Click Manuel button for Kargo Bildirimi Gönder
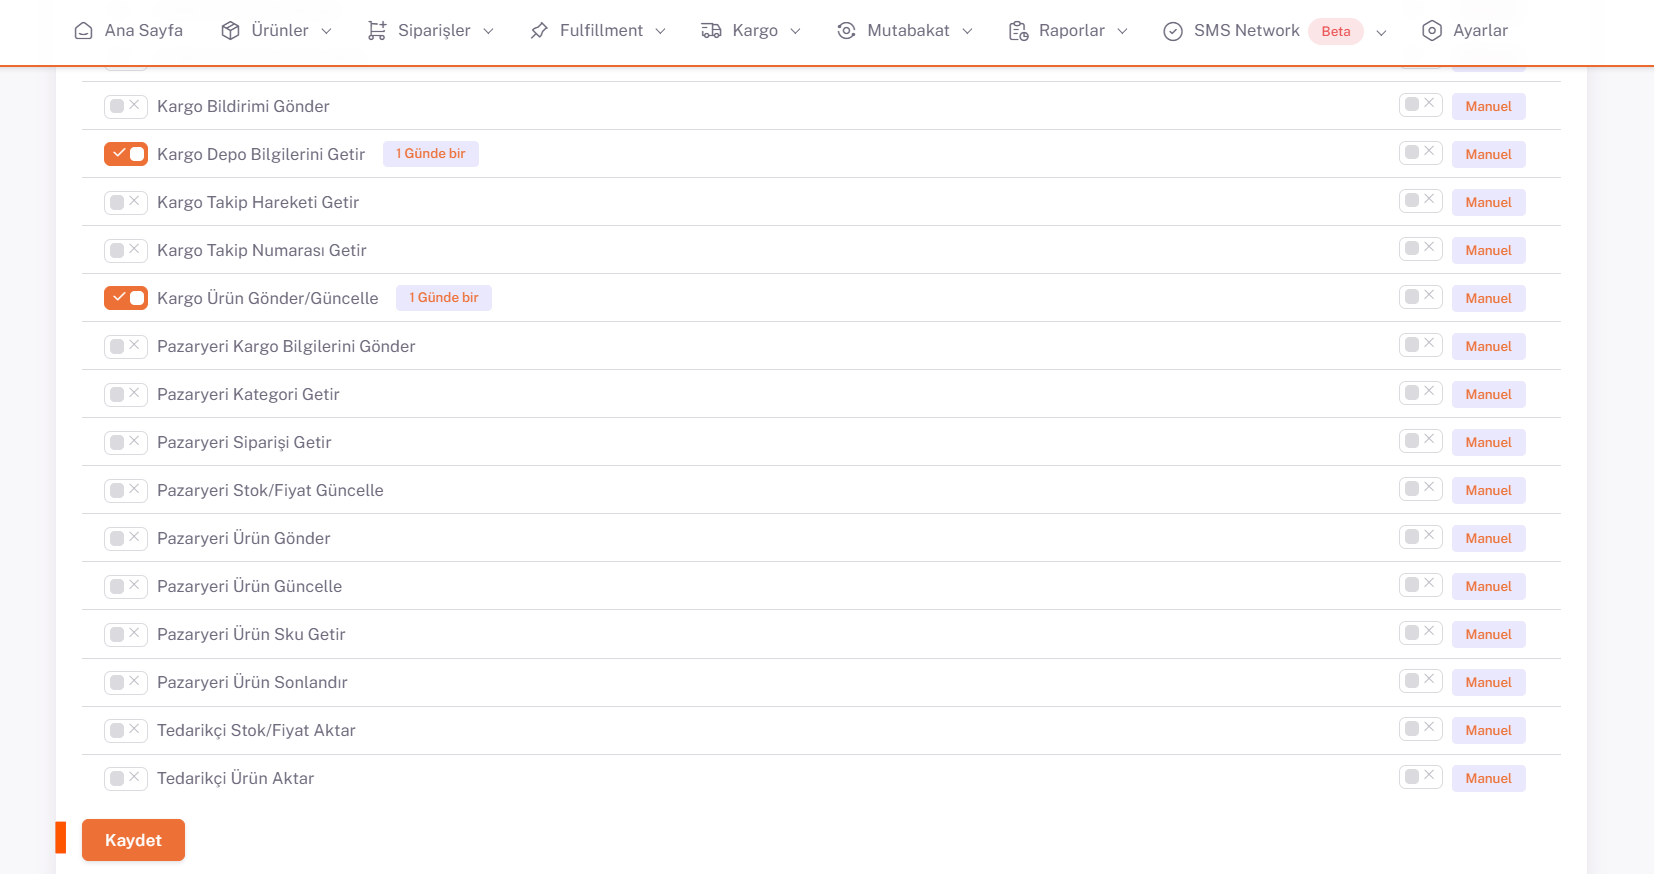The width and height of the screenshot is (1654, 874). click(x=1489, y=106)
